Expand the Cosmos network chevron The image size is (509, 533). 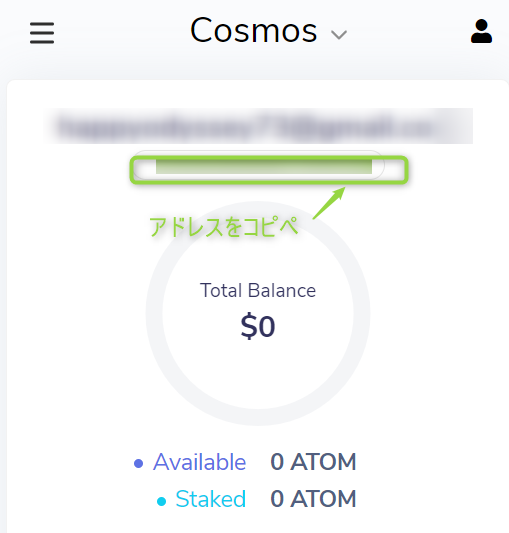point(339,35)
